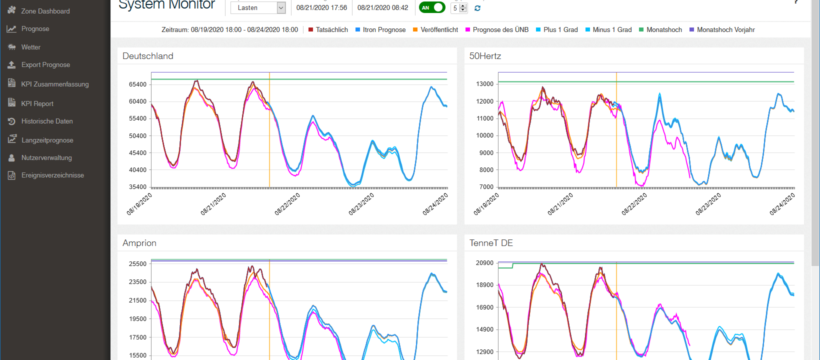820x360 pixels.
Task: Increase the refresh interval stepper
Action: 463,6
